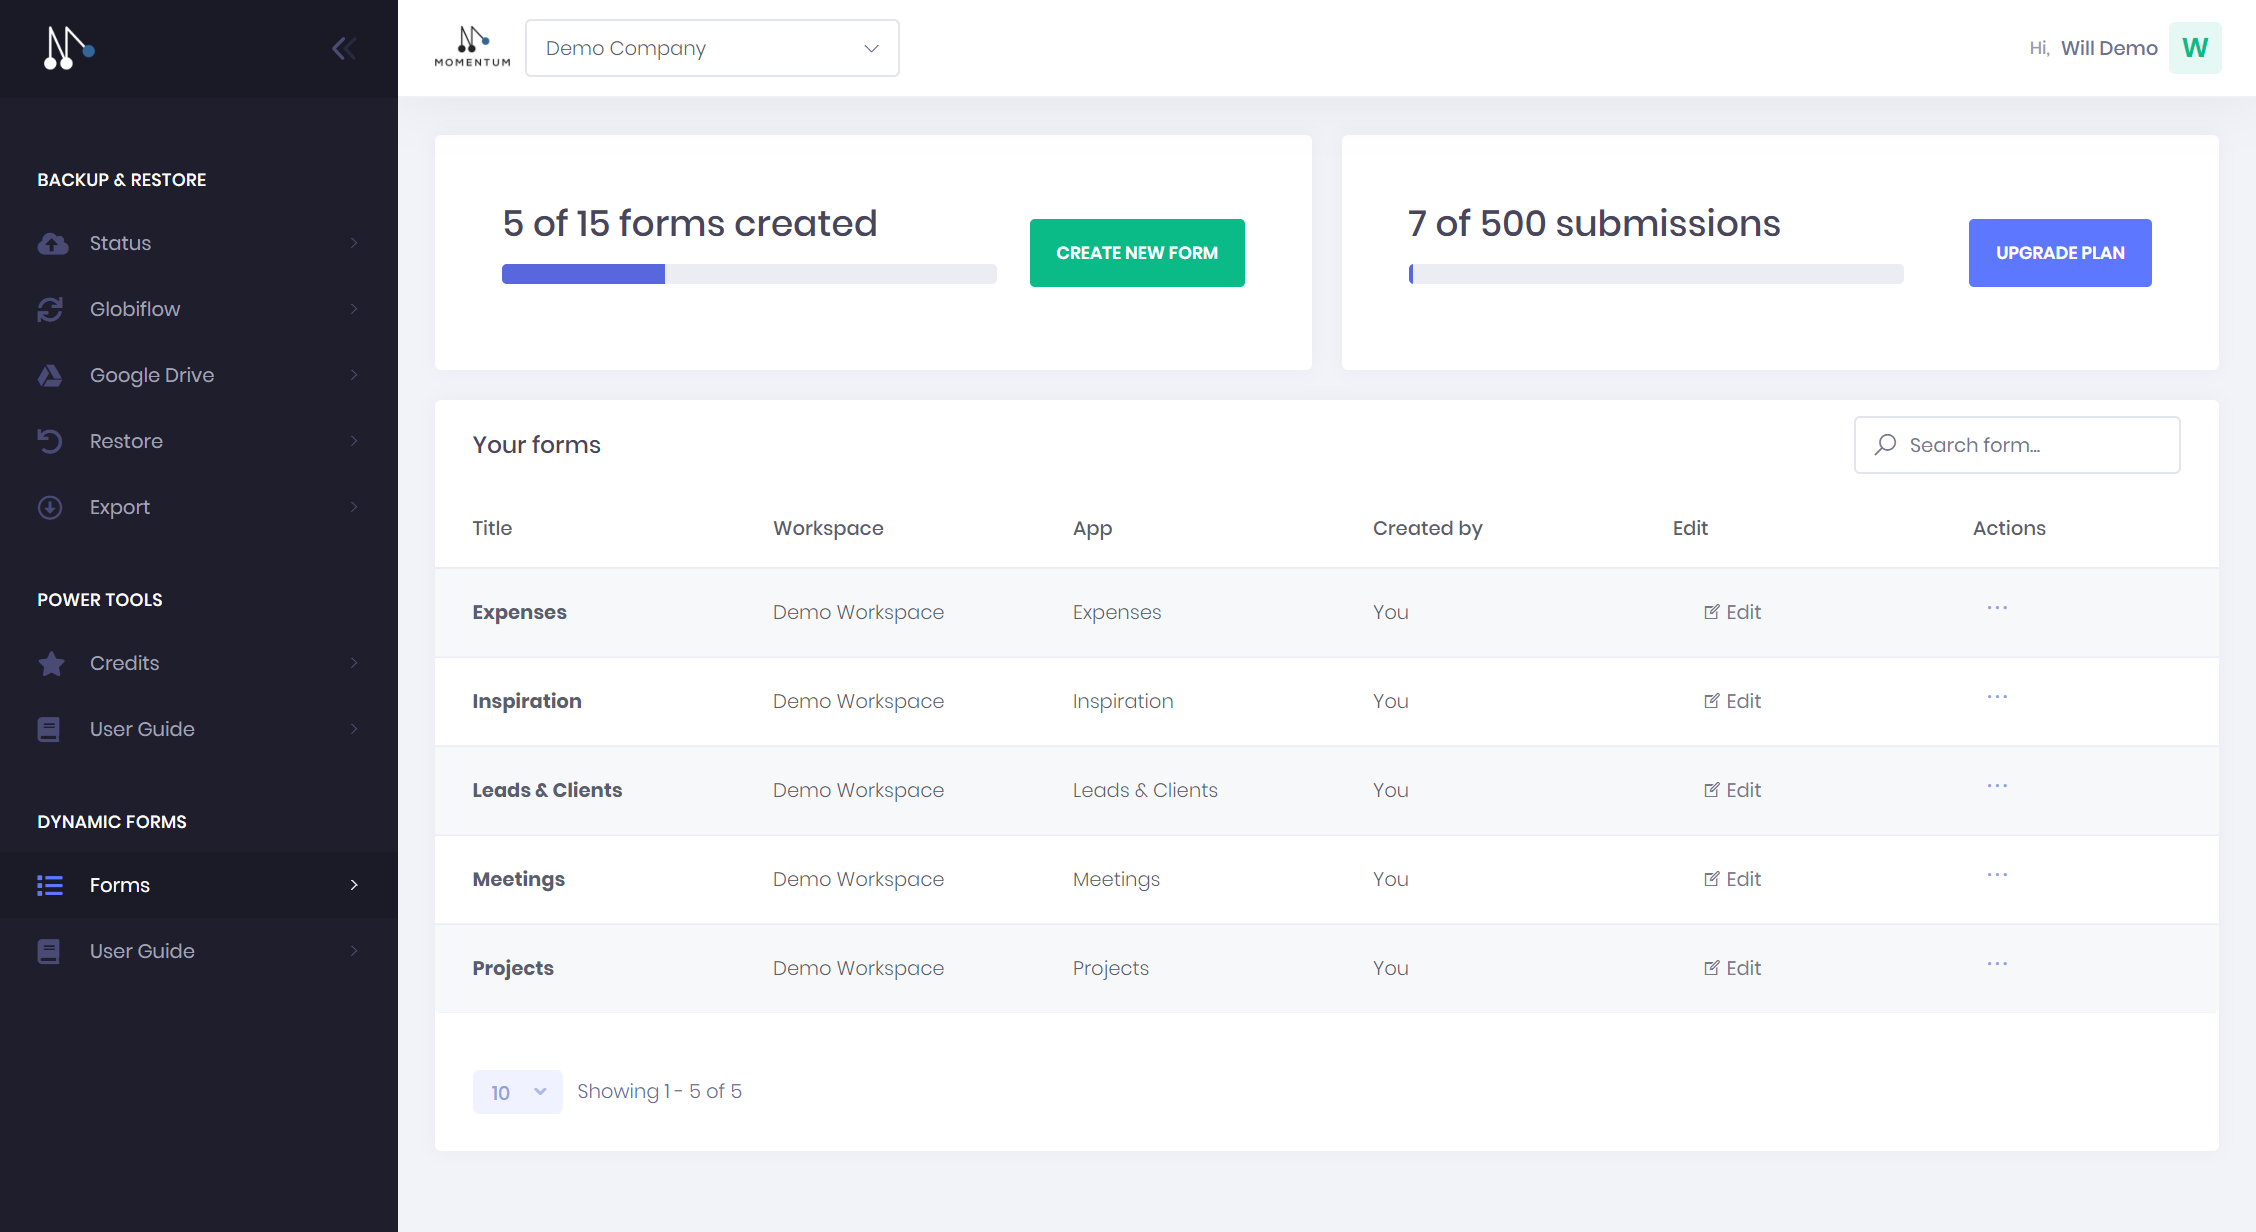The width and height of the screenshot is (2256, 1232).
Task: Click Edit link for Leads & Clients
Action: coord(1733,790)
